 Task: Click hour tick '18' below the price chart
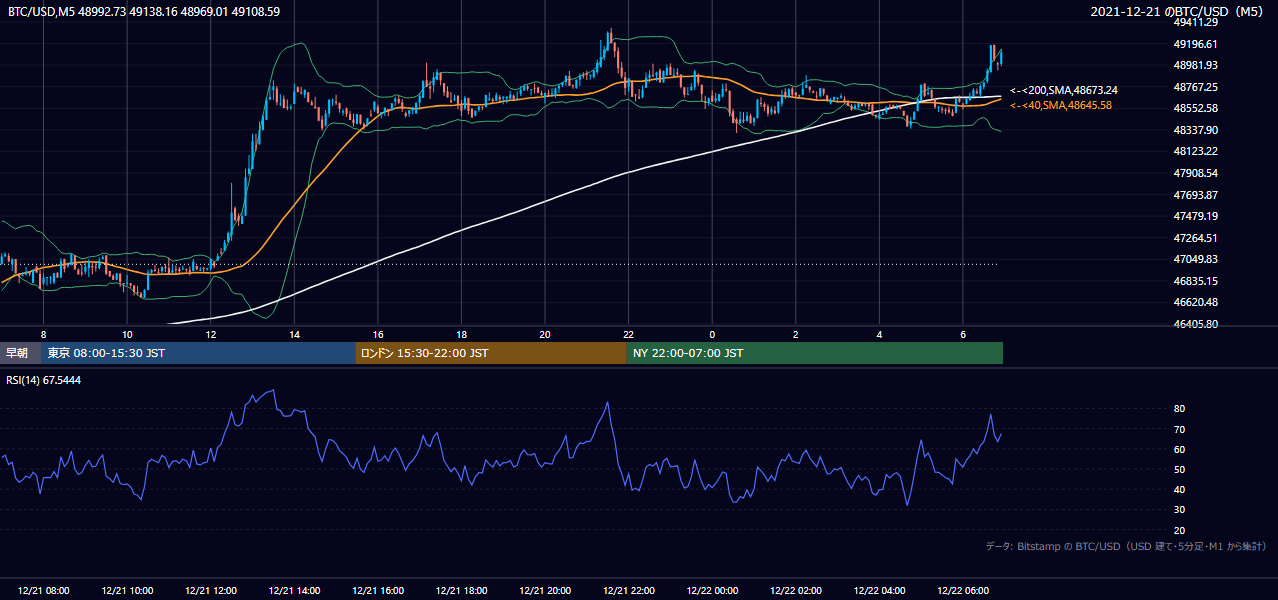tap(461, 333)
